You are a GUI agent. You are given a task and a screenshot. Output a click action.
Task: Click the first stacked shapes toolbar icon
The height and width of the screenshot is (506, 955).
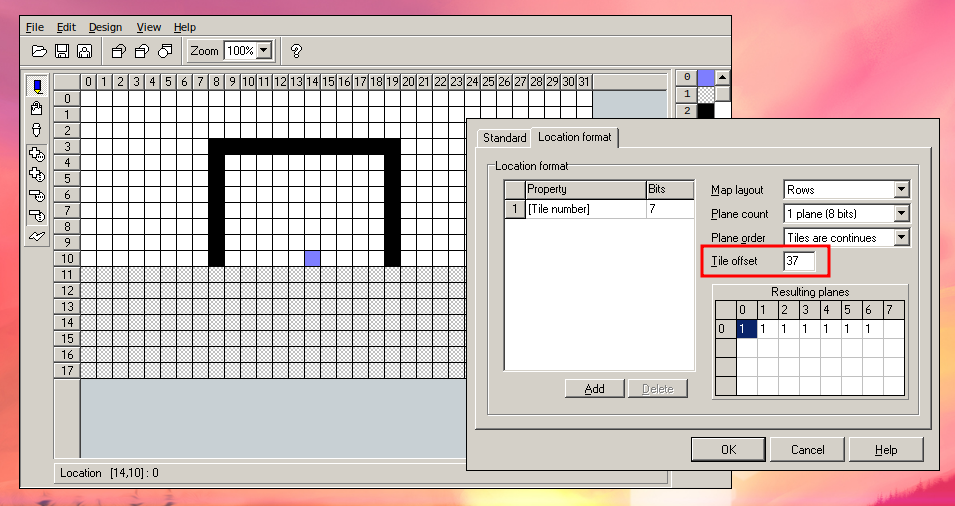pyautogui.click(x=118, y=51)
